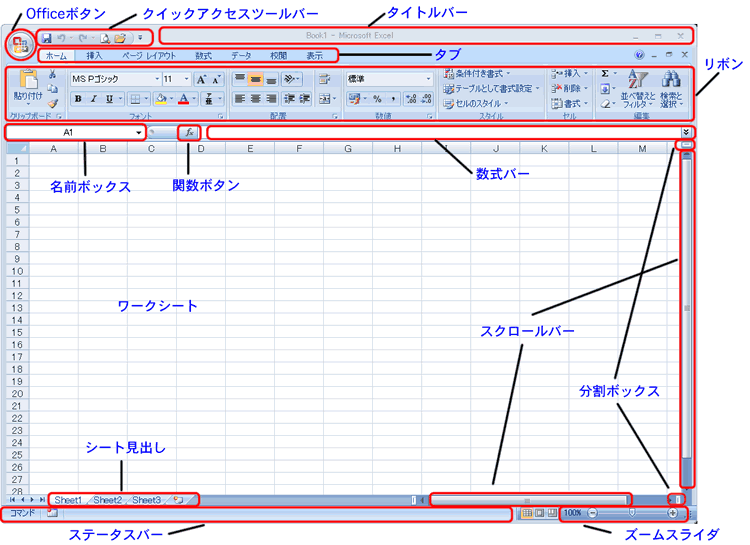The height and width of the screenshot is (545, 750).
Task: Click the Increase Decimal icon
Action: [x=411, y=99]
